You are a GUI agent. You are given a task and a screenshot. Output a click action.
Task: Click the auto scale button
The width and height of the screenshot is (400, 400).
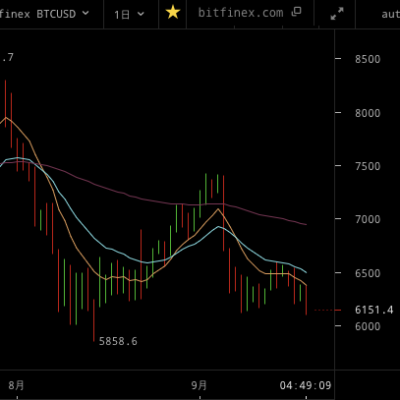tap(391, 14)
